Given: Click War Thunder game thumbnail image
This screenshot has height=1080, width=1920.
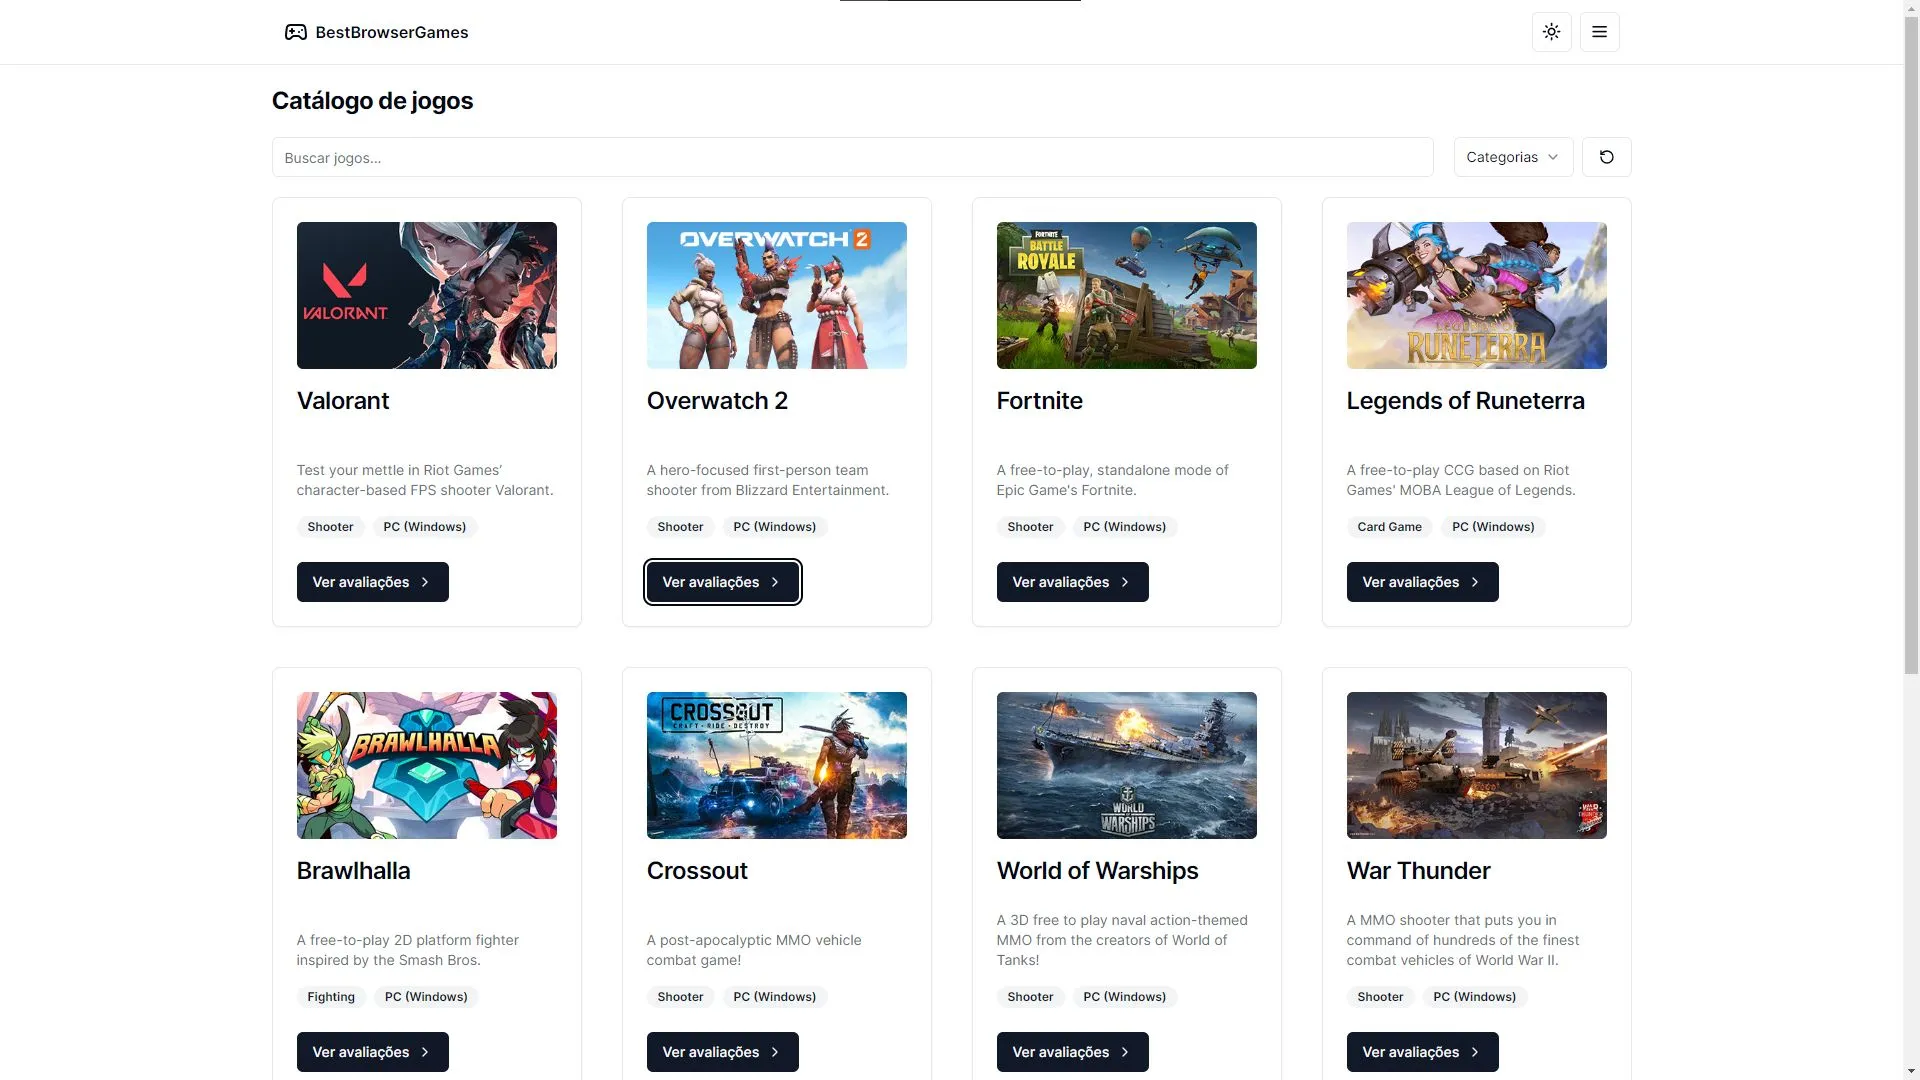Looking at the screenshot, I should [x=1477, y=765].
